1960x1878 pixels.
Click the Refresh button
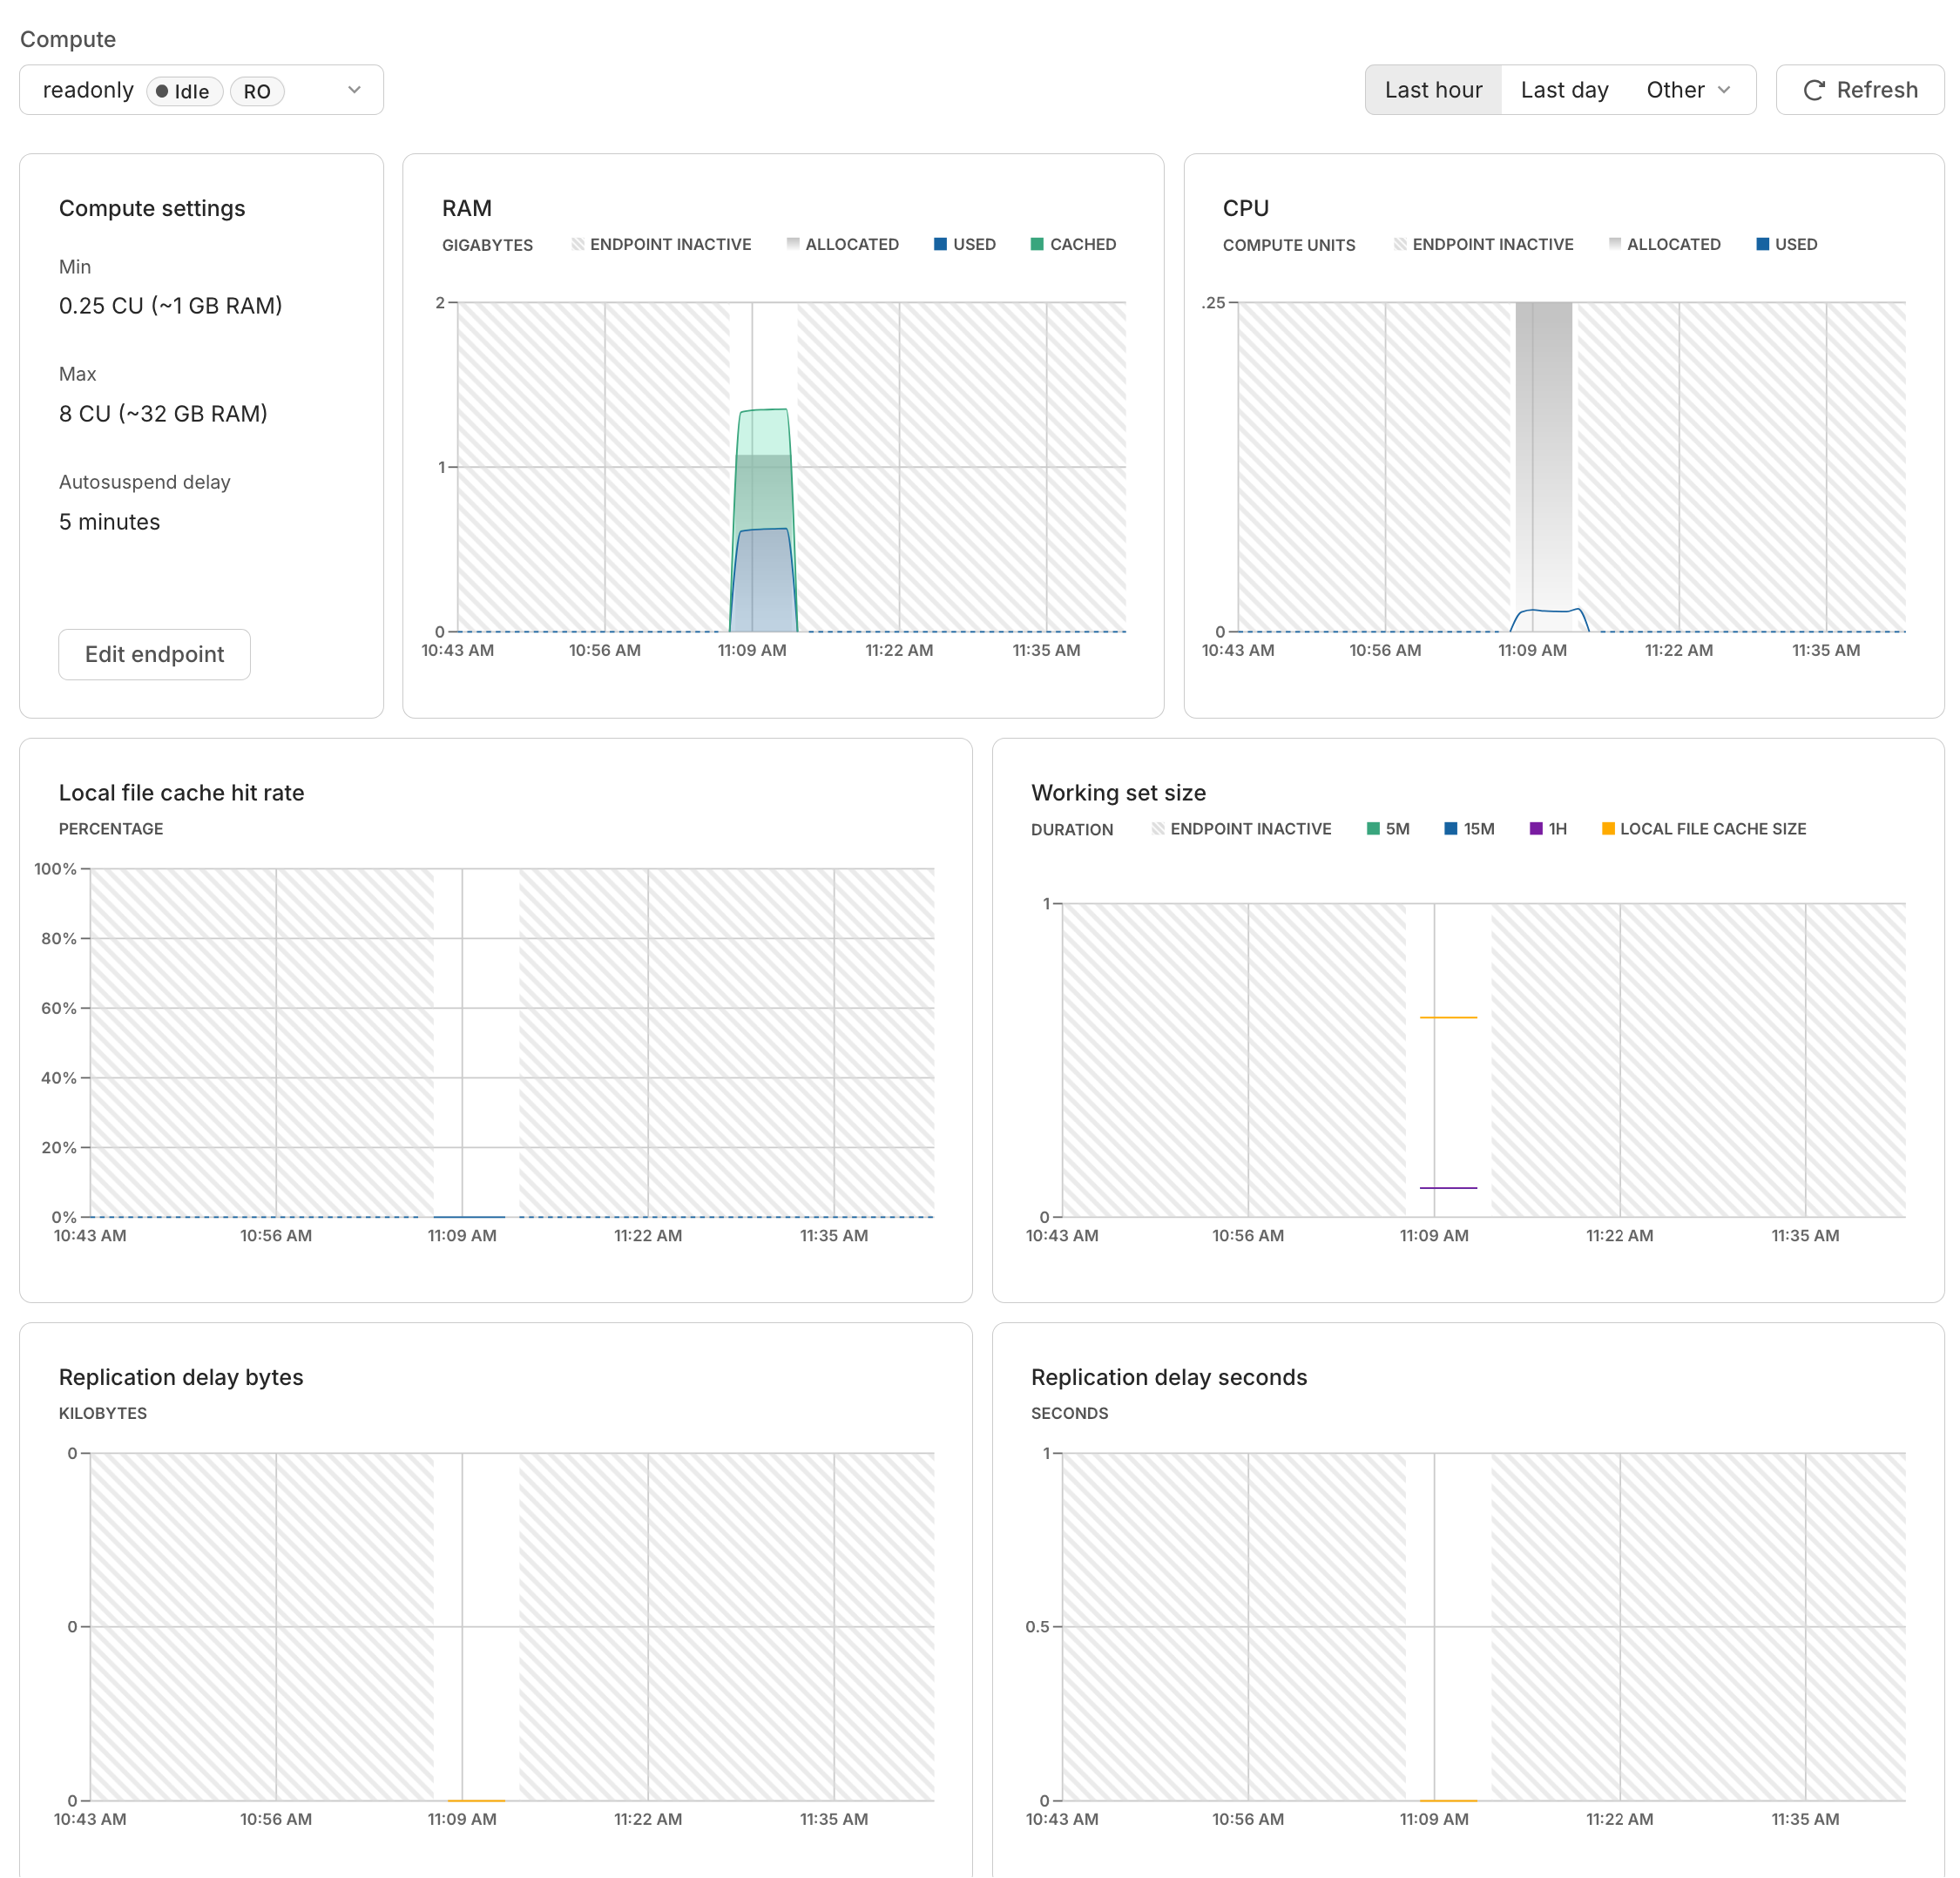point(1858,90)
